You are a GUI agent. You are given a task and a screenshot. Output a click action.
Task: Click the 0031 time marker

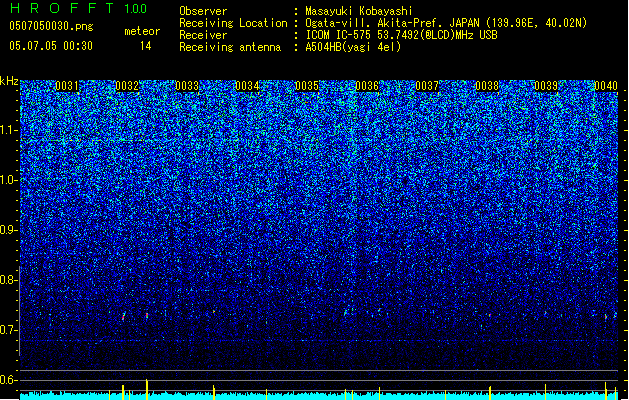pyautogui.click(x=67, y=86)
